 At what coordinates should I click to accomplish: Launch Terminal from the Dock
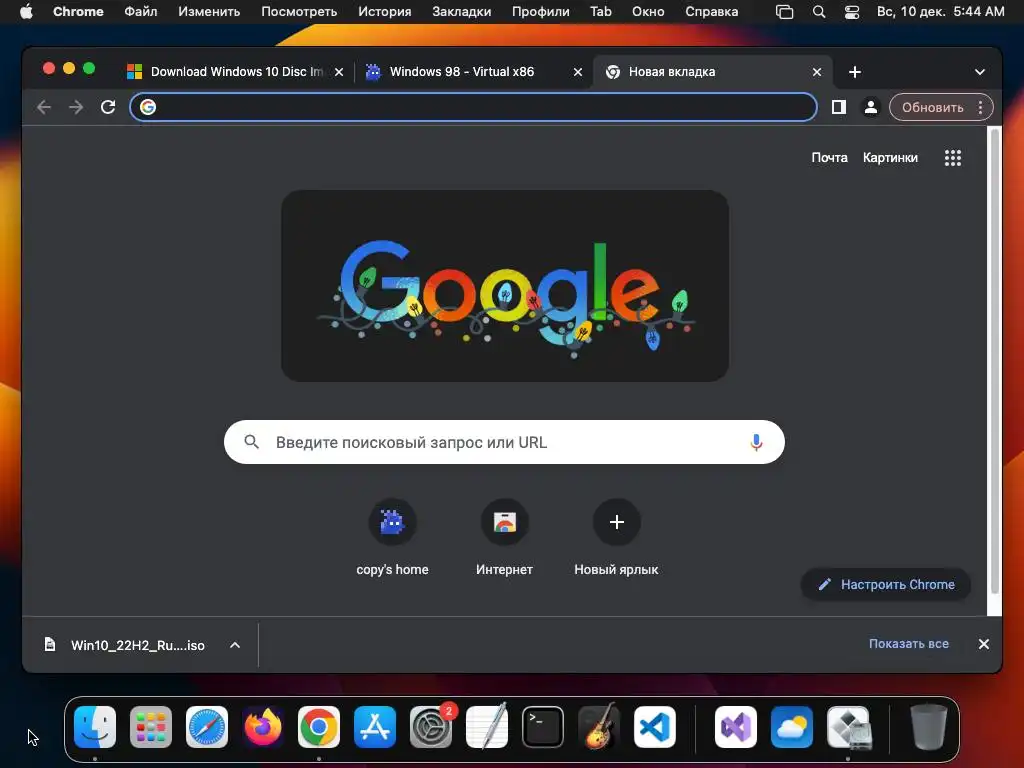[543, 727]
